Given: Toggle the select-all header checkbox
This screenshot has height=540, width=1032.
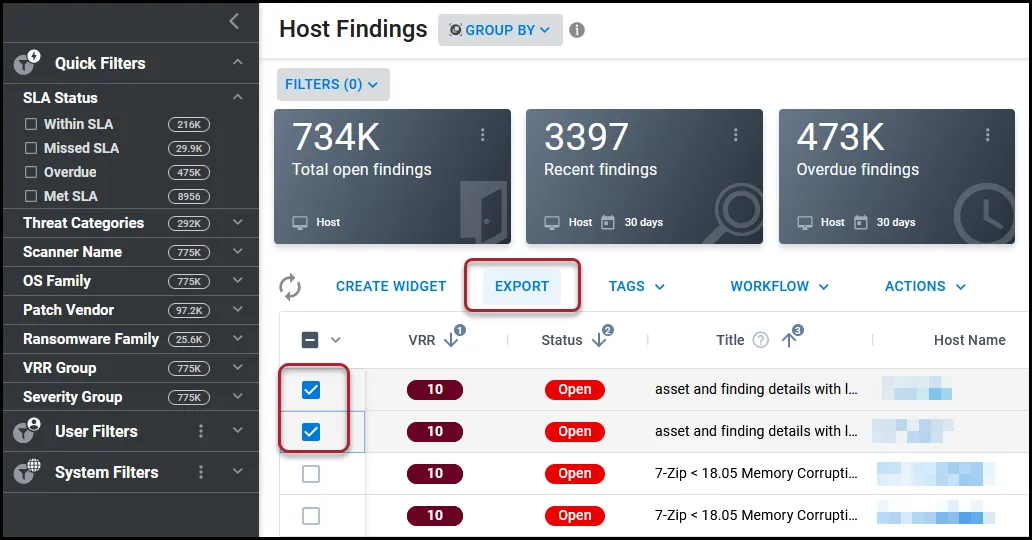Looking at the screenshot, I should [310, 340].
